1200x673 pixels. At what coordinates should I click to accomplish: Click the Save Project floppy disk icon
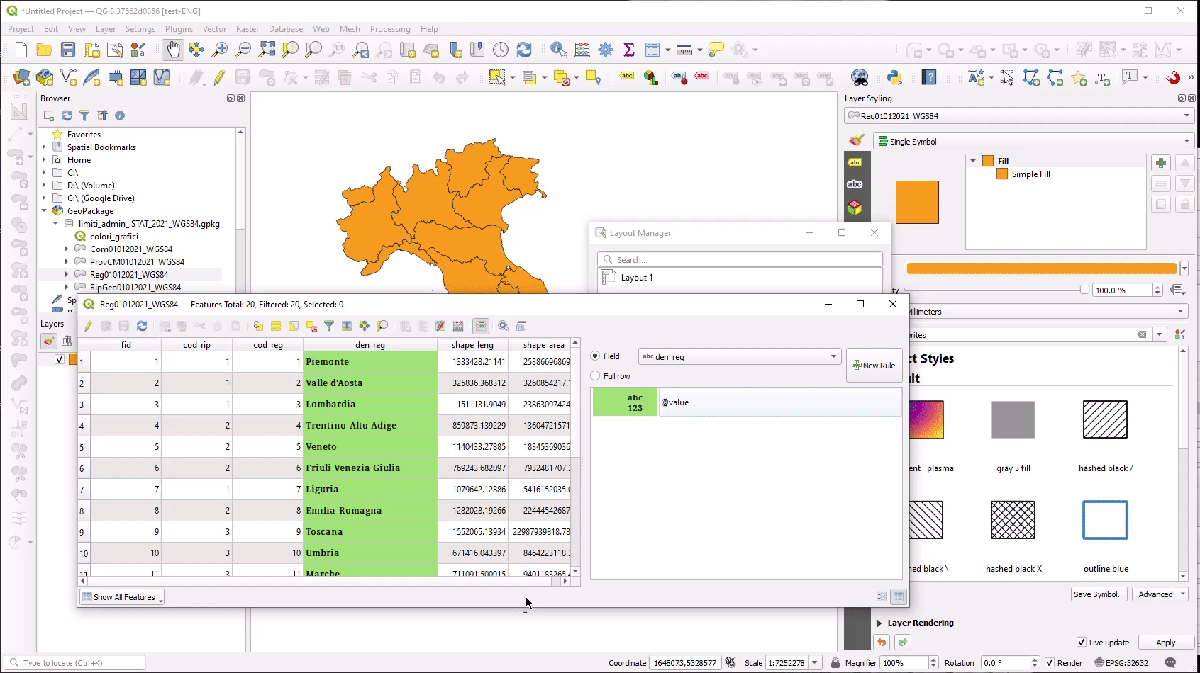pyautogui.click(x=68, y=49)
